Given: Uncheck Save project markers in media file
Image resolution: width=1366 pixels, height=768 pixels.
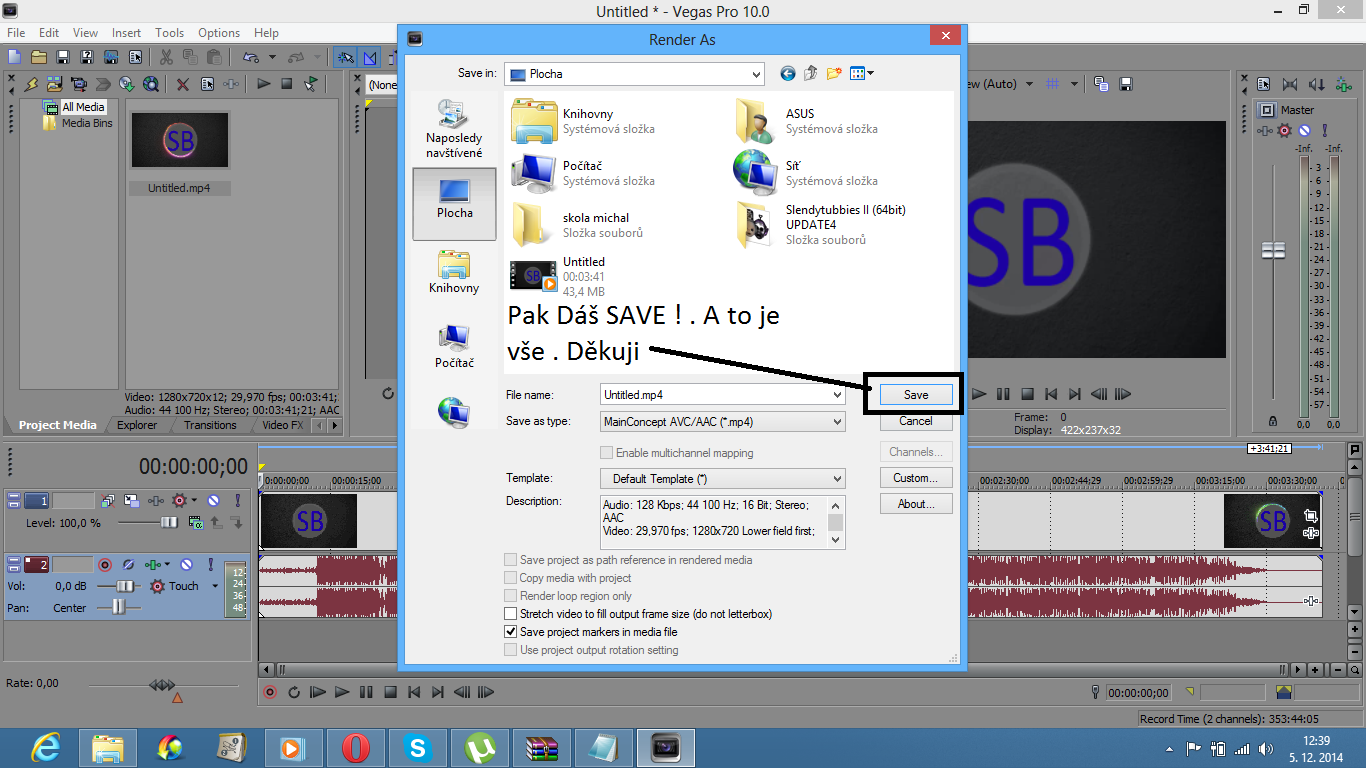Looking at the screenshot, I should [x=511, y=632].
